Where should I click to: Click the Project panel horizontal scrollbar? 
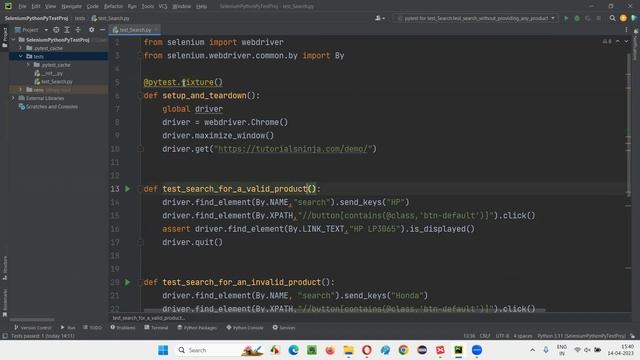click(32, 319)
